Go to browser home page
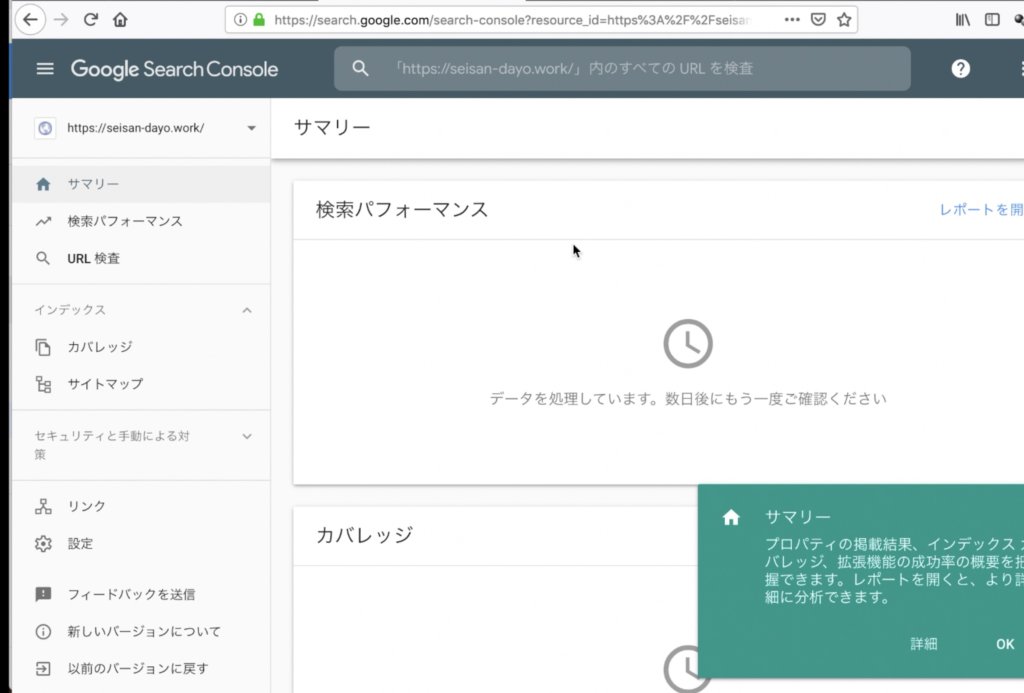The image size is (1024, 693). (120, 19)
